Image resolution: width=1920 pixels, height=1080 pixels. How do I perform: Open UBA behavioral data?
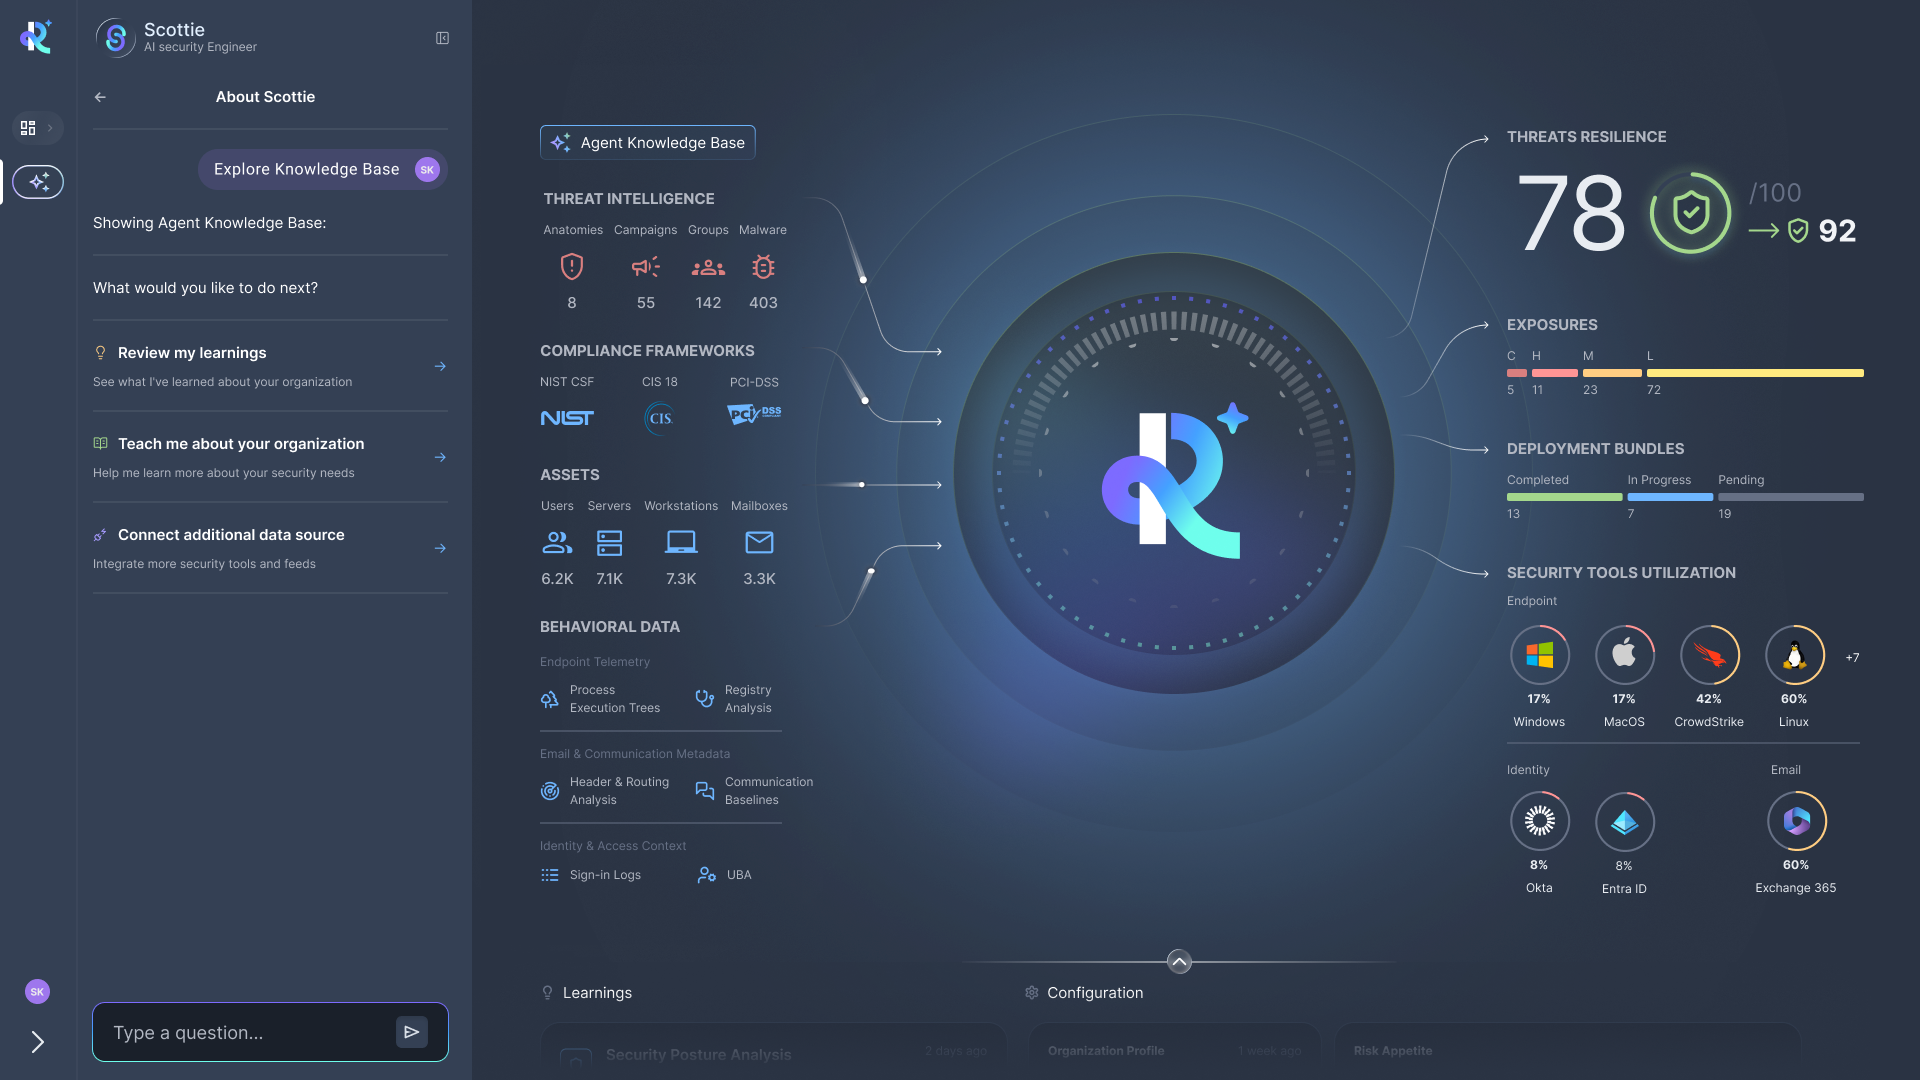pyautogui.click(x=725, y=875)
